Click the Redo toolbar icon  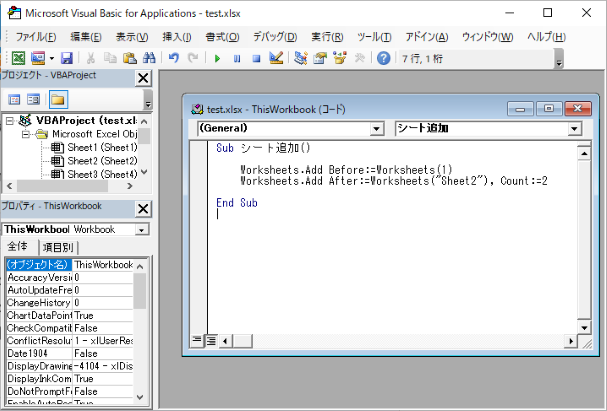pyautogui.click(x=193, y=58)
